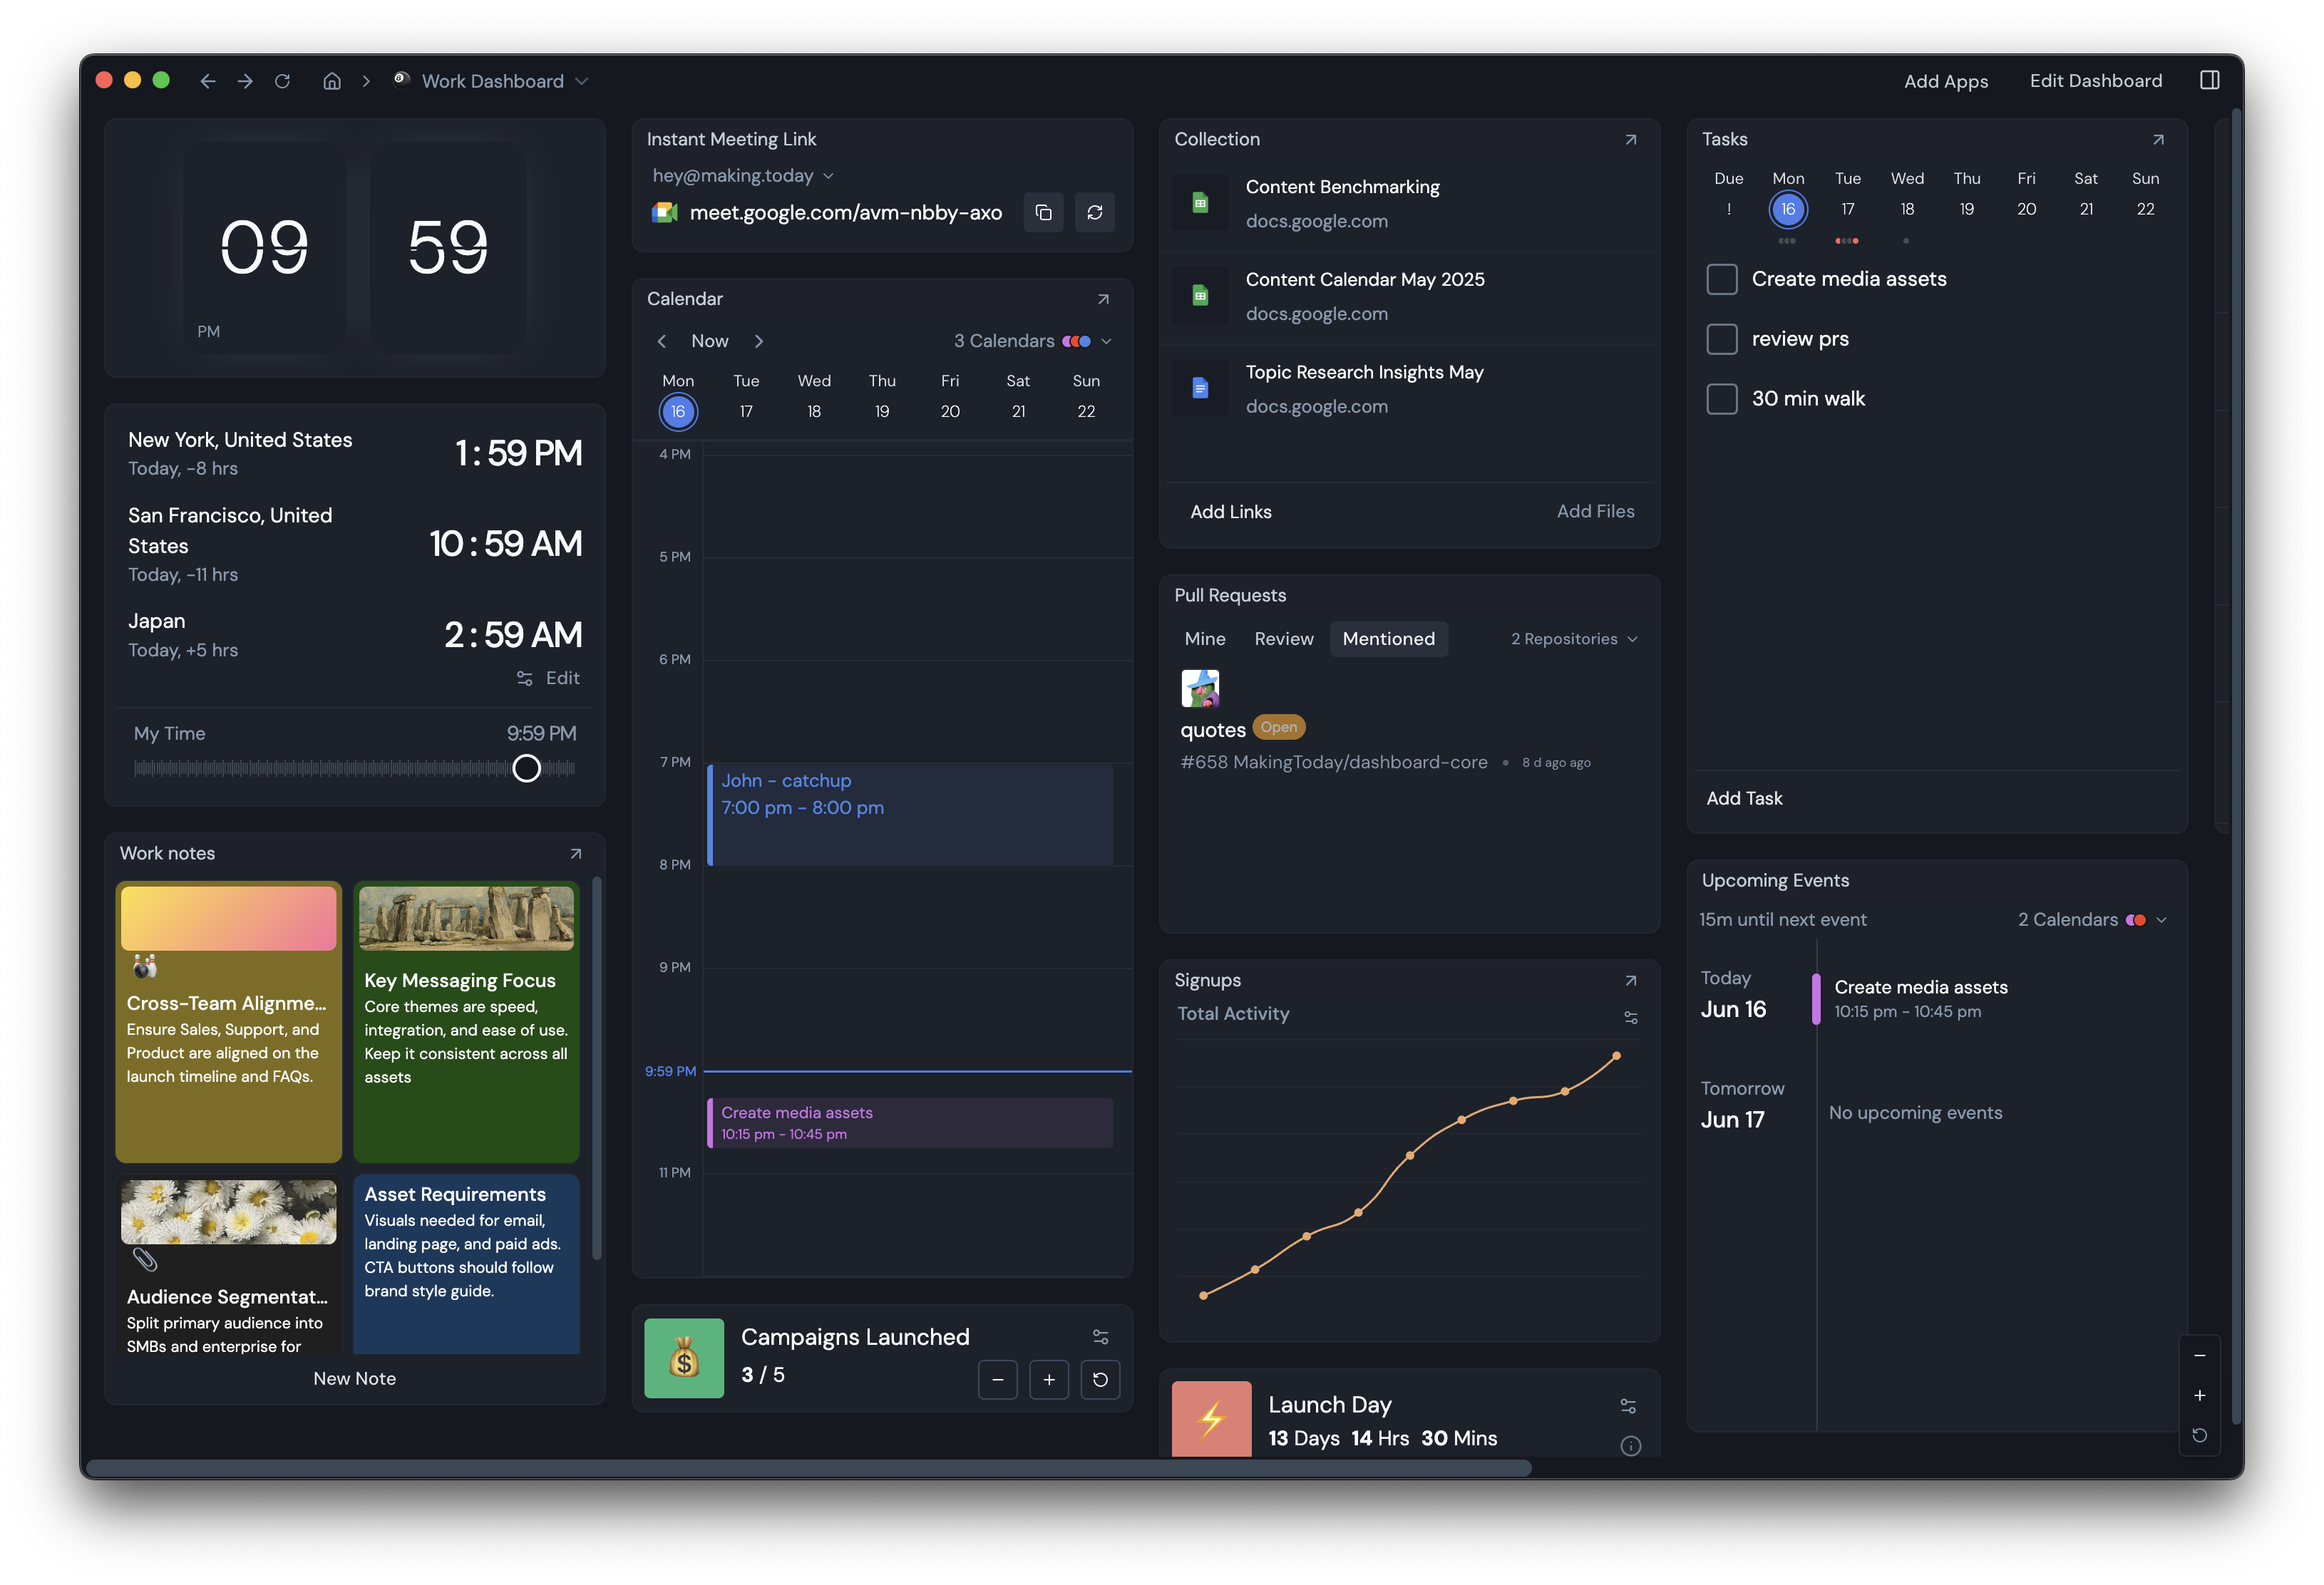This screenshot has height=1585, width=2324.
Task: Mark review prs task complete
Action: tap(1721, 339)
